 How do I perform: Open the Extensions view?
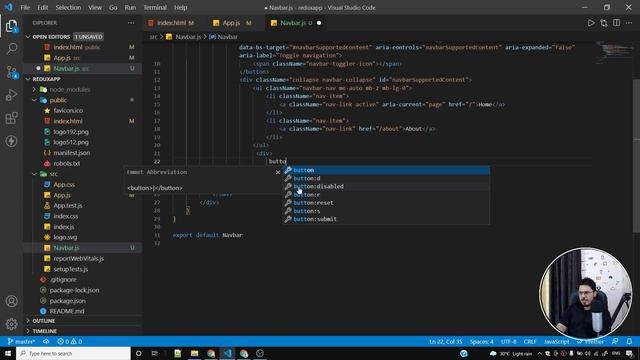[x=11, y=118]
